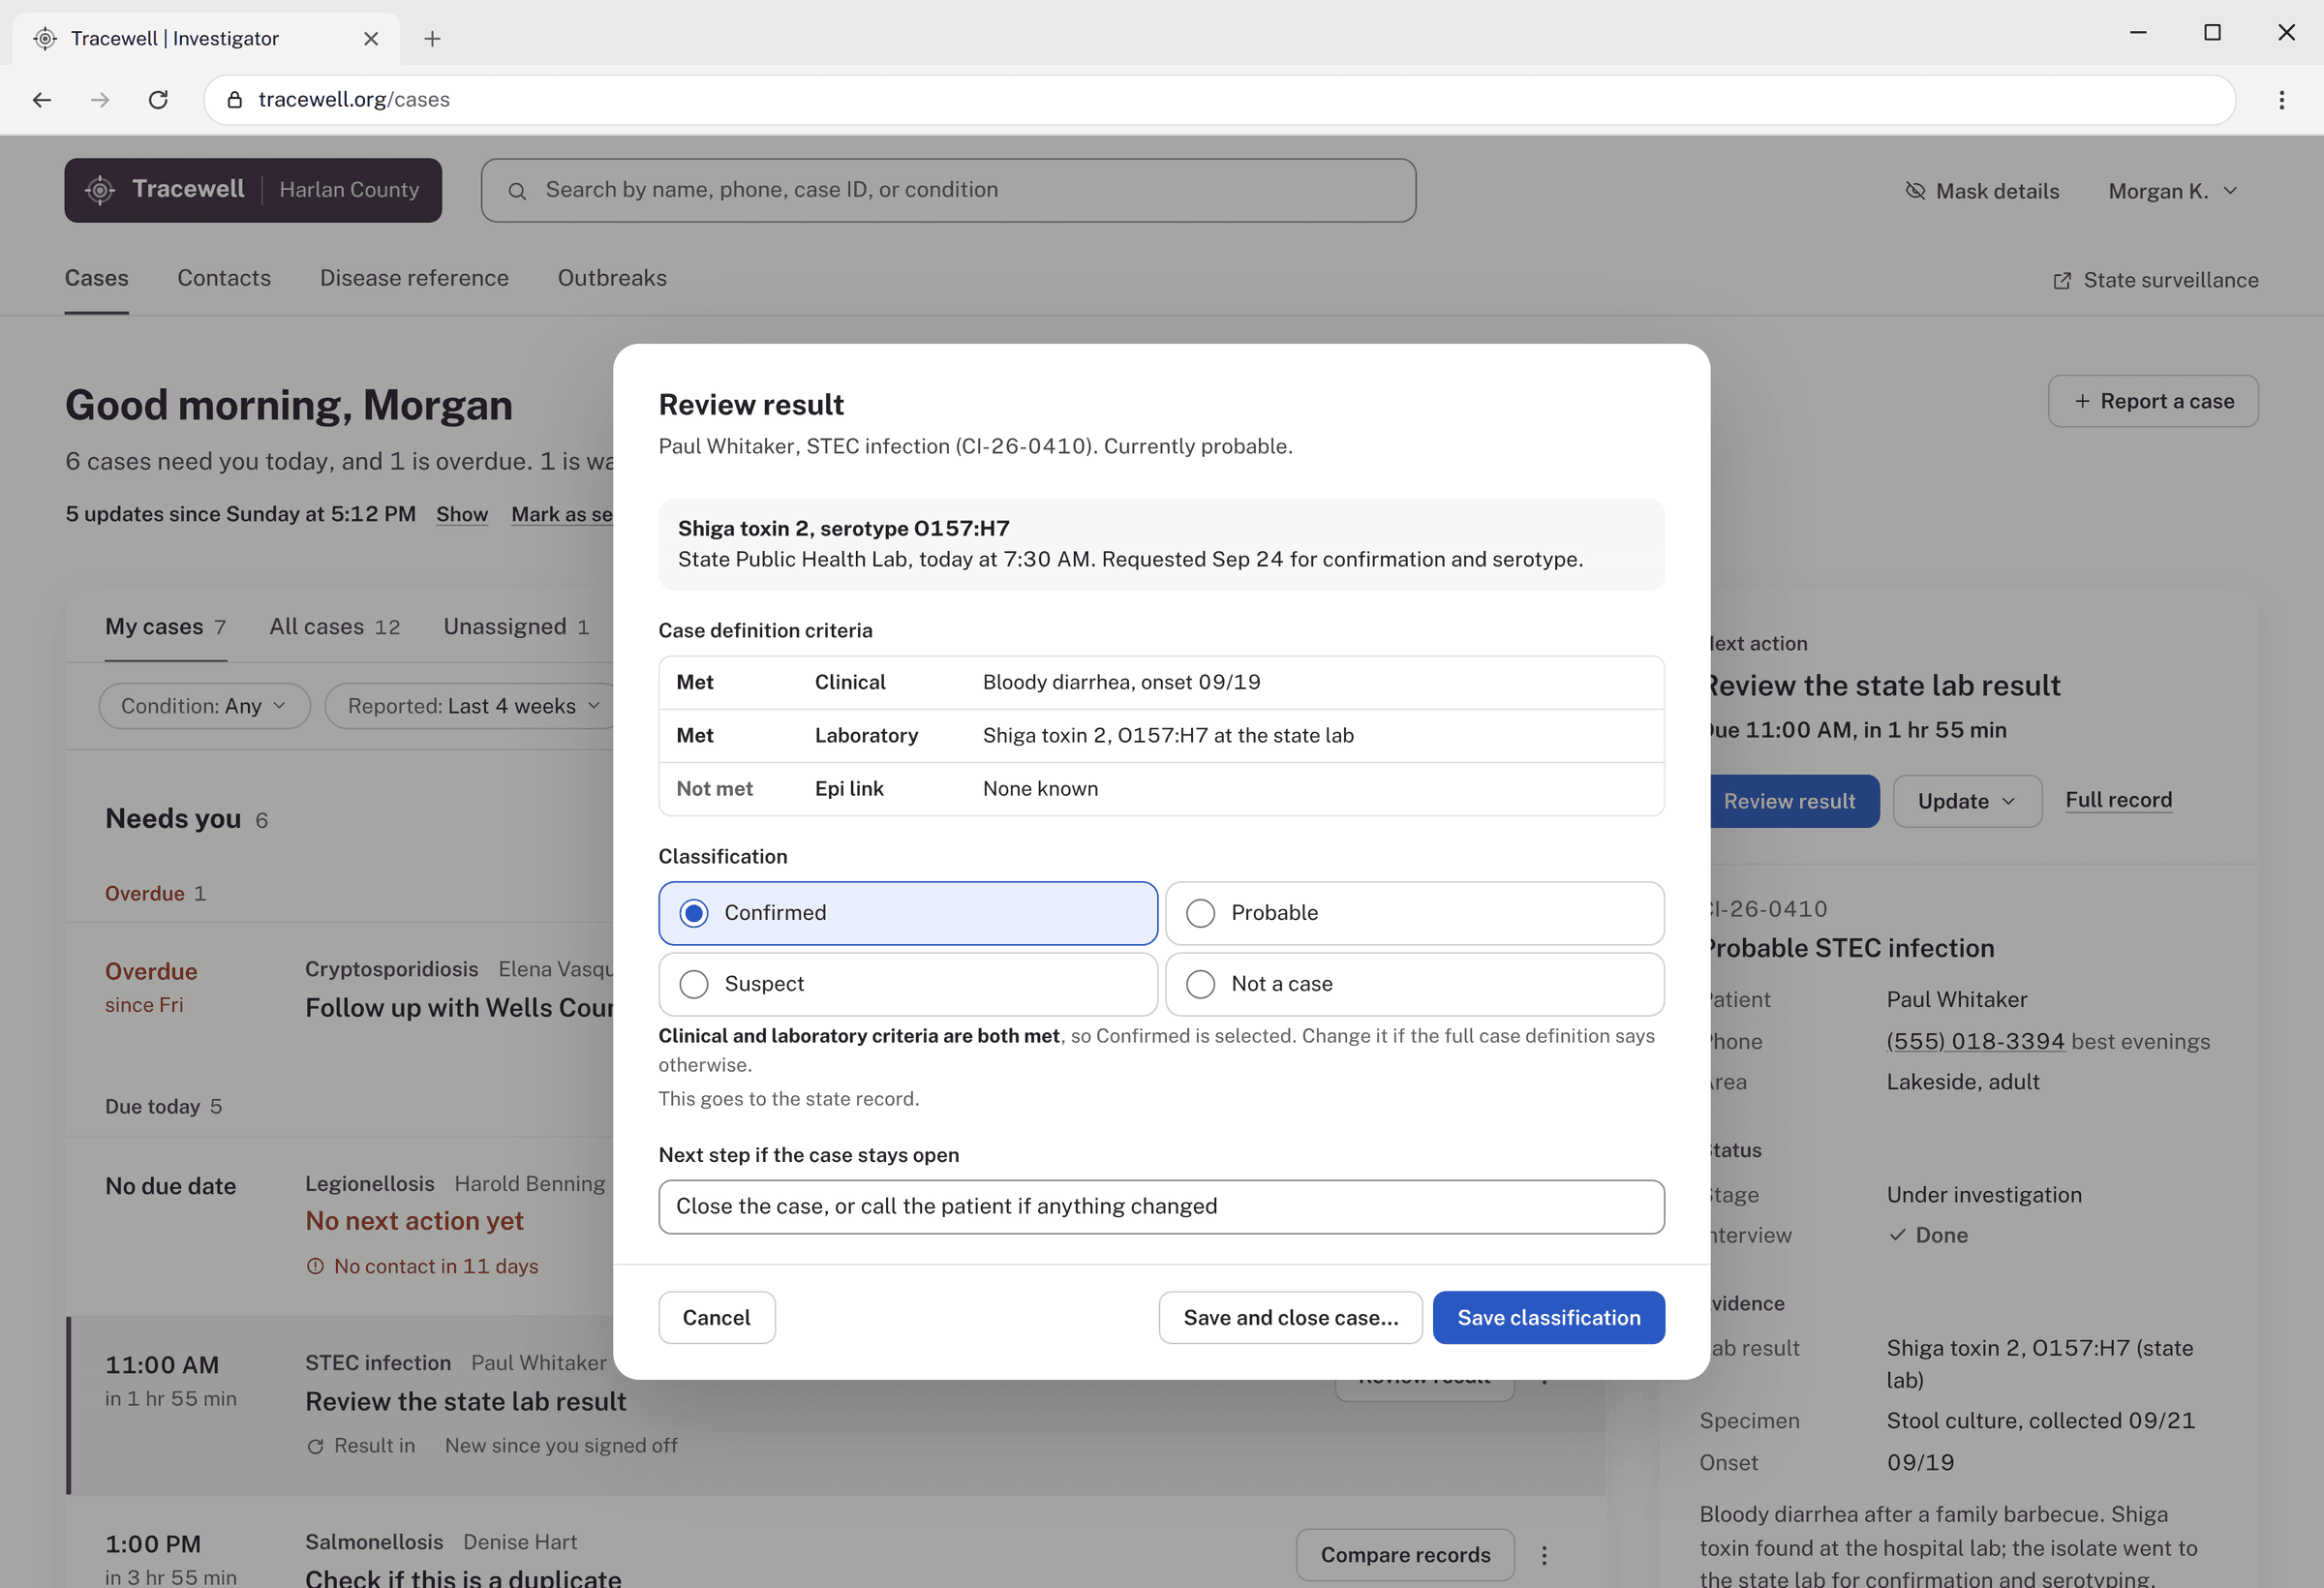Click the browser back arrow
Image resolution: width=2324 pixels, height=1588 pixels.
point(42,99)
